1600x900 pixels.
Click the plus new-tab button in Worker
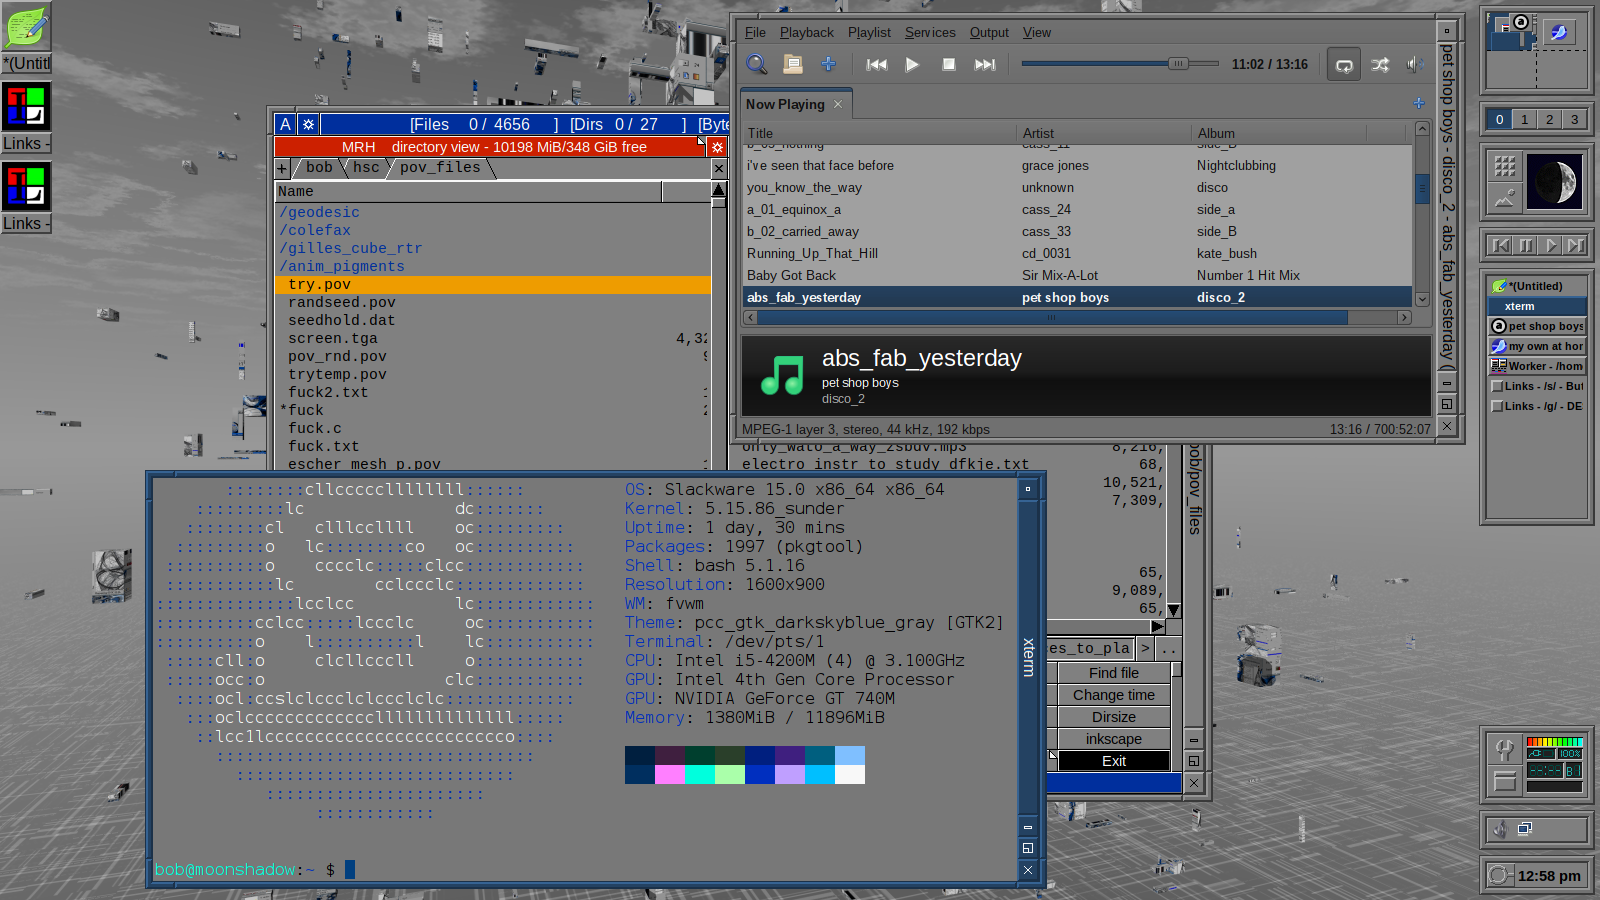(282, 168)
